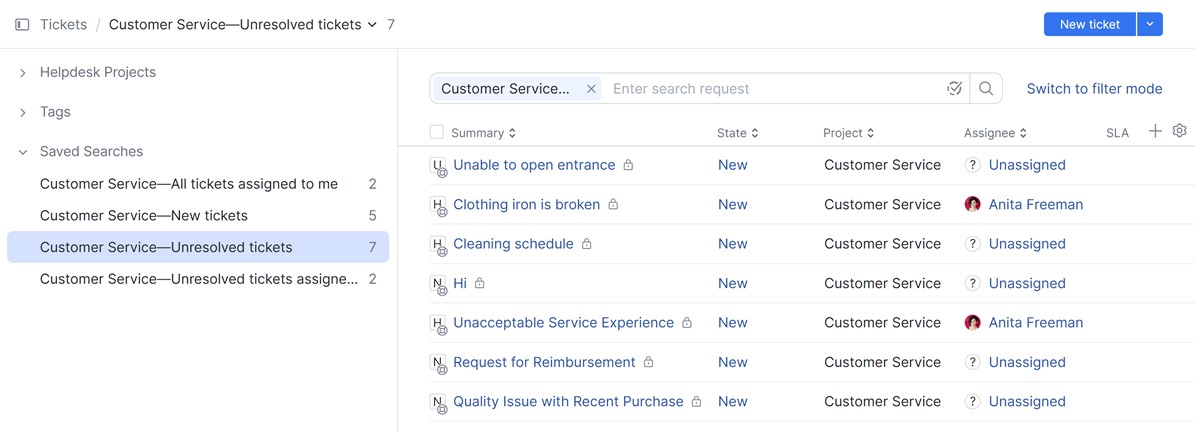Viewport: 1201px width, 432px height.
Task: Add a column with the plus icon
Action: [1155, 131]
